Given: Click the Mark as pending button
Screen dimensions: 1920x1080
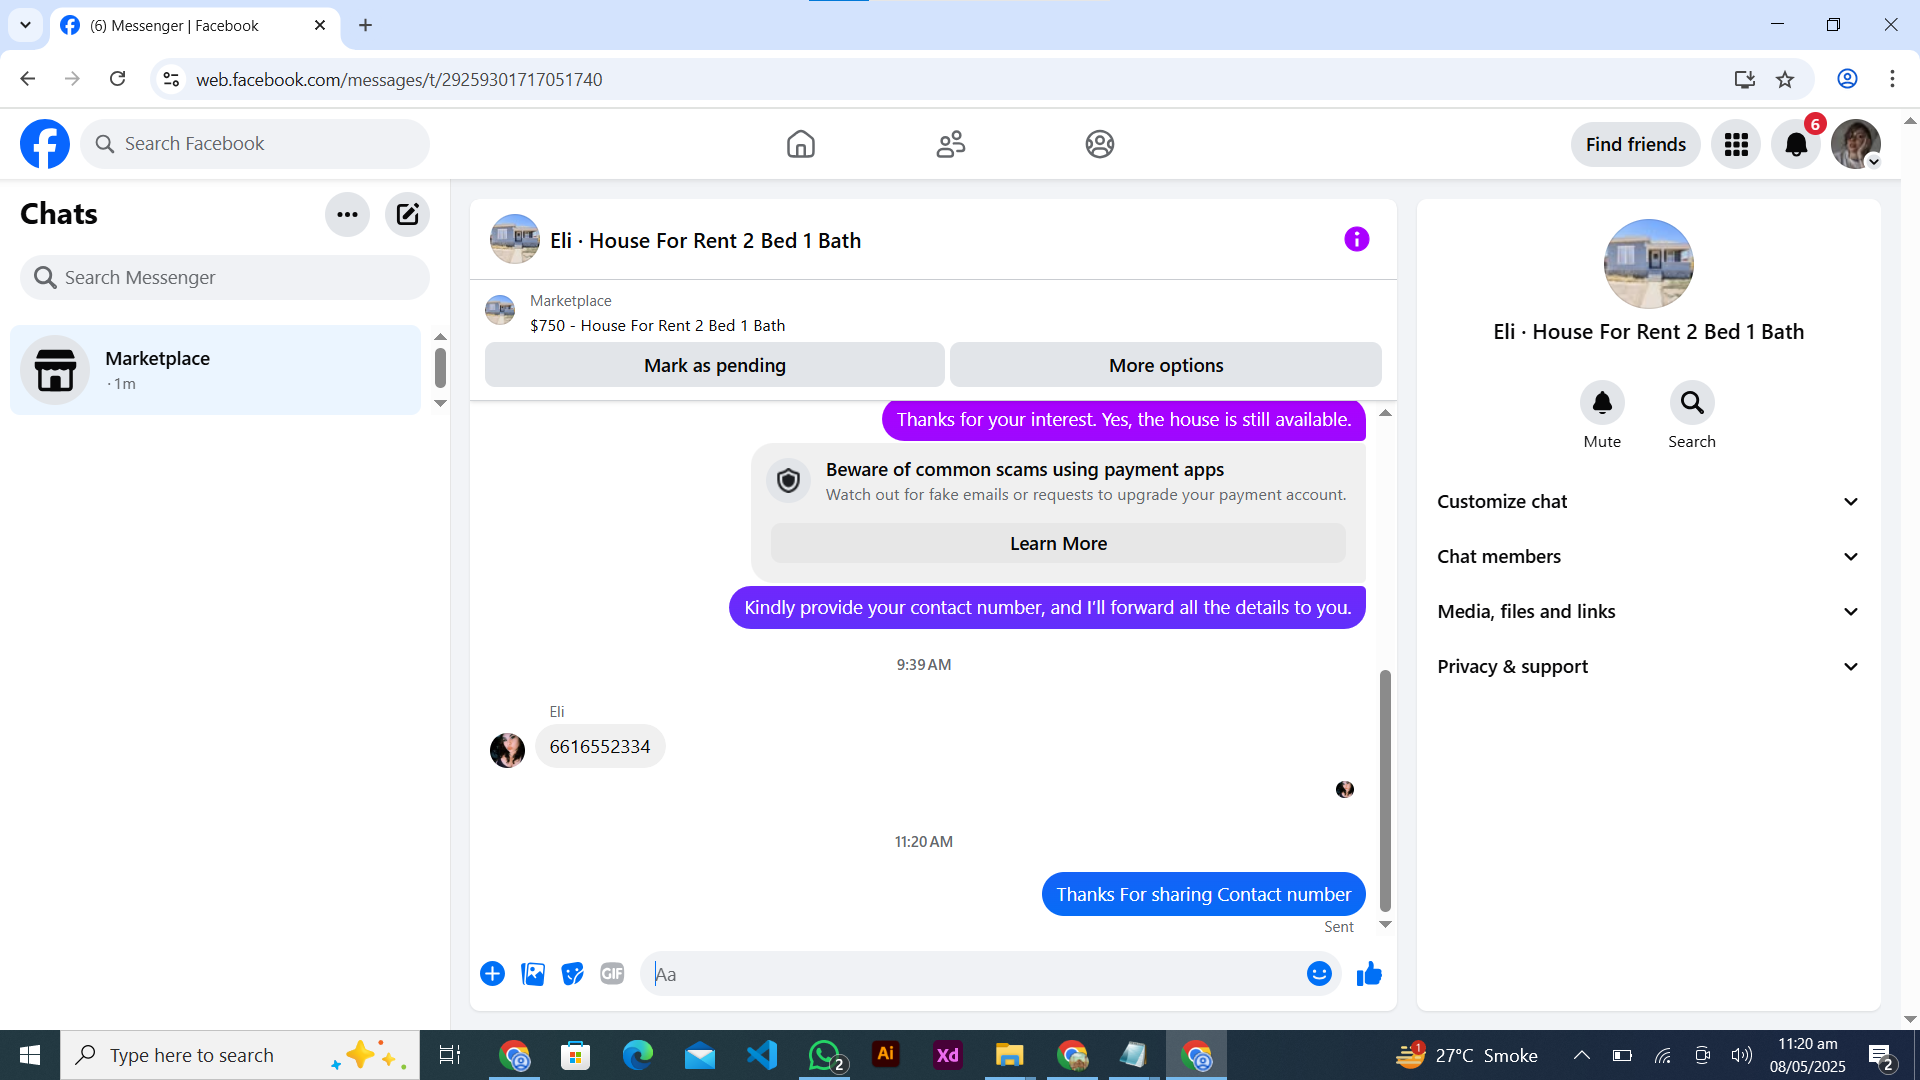Looking at the screenshot, I should point(715,365).
